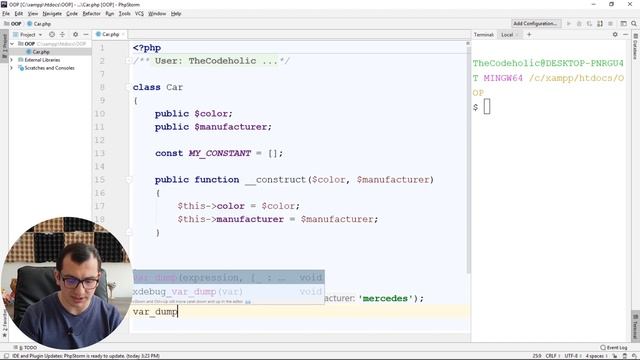This screenshot has height=360, width=640.
Task: Click Car.php in the navigation breadcrumb
Action: click(x=39, y=24)
